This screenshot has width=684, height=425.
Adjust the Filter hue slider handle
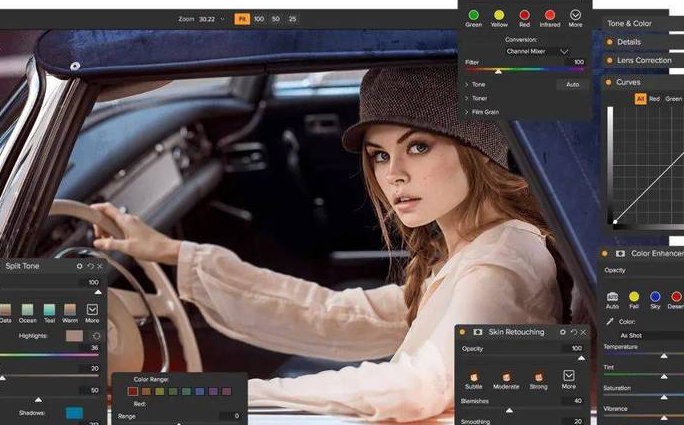[498, 71]
